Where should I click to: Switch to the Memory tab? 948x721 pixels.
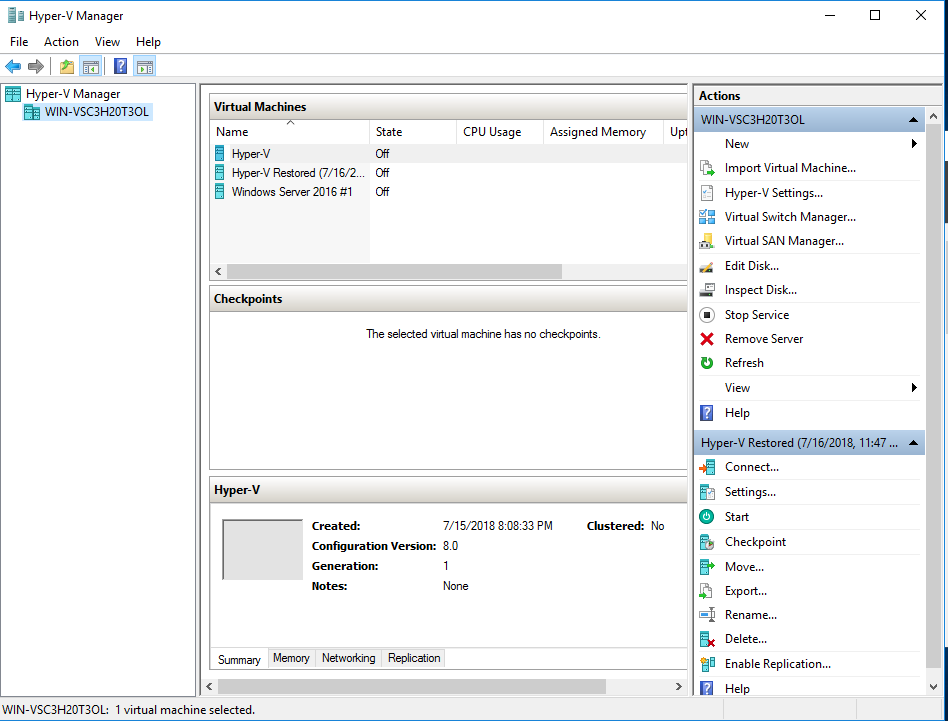pyautogui.click(x=291, y=658)
